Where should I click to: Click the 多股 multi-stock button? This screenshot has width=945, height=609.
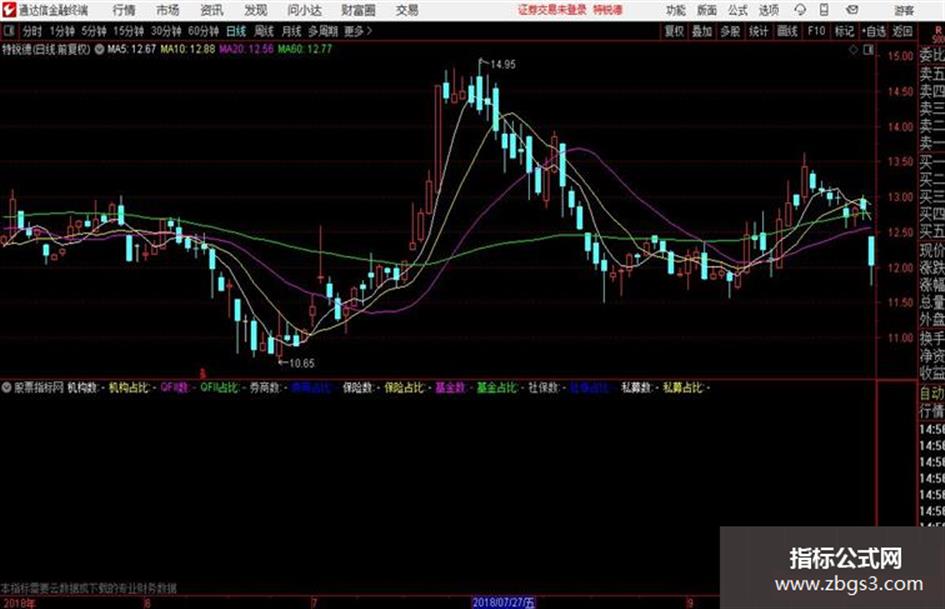click(x=730, y=31)
